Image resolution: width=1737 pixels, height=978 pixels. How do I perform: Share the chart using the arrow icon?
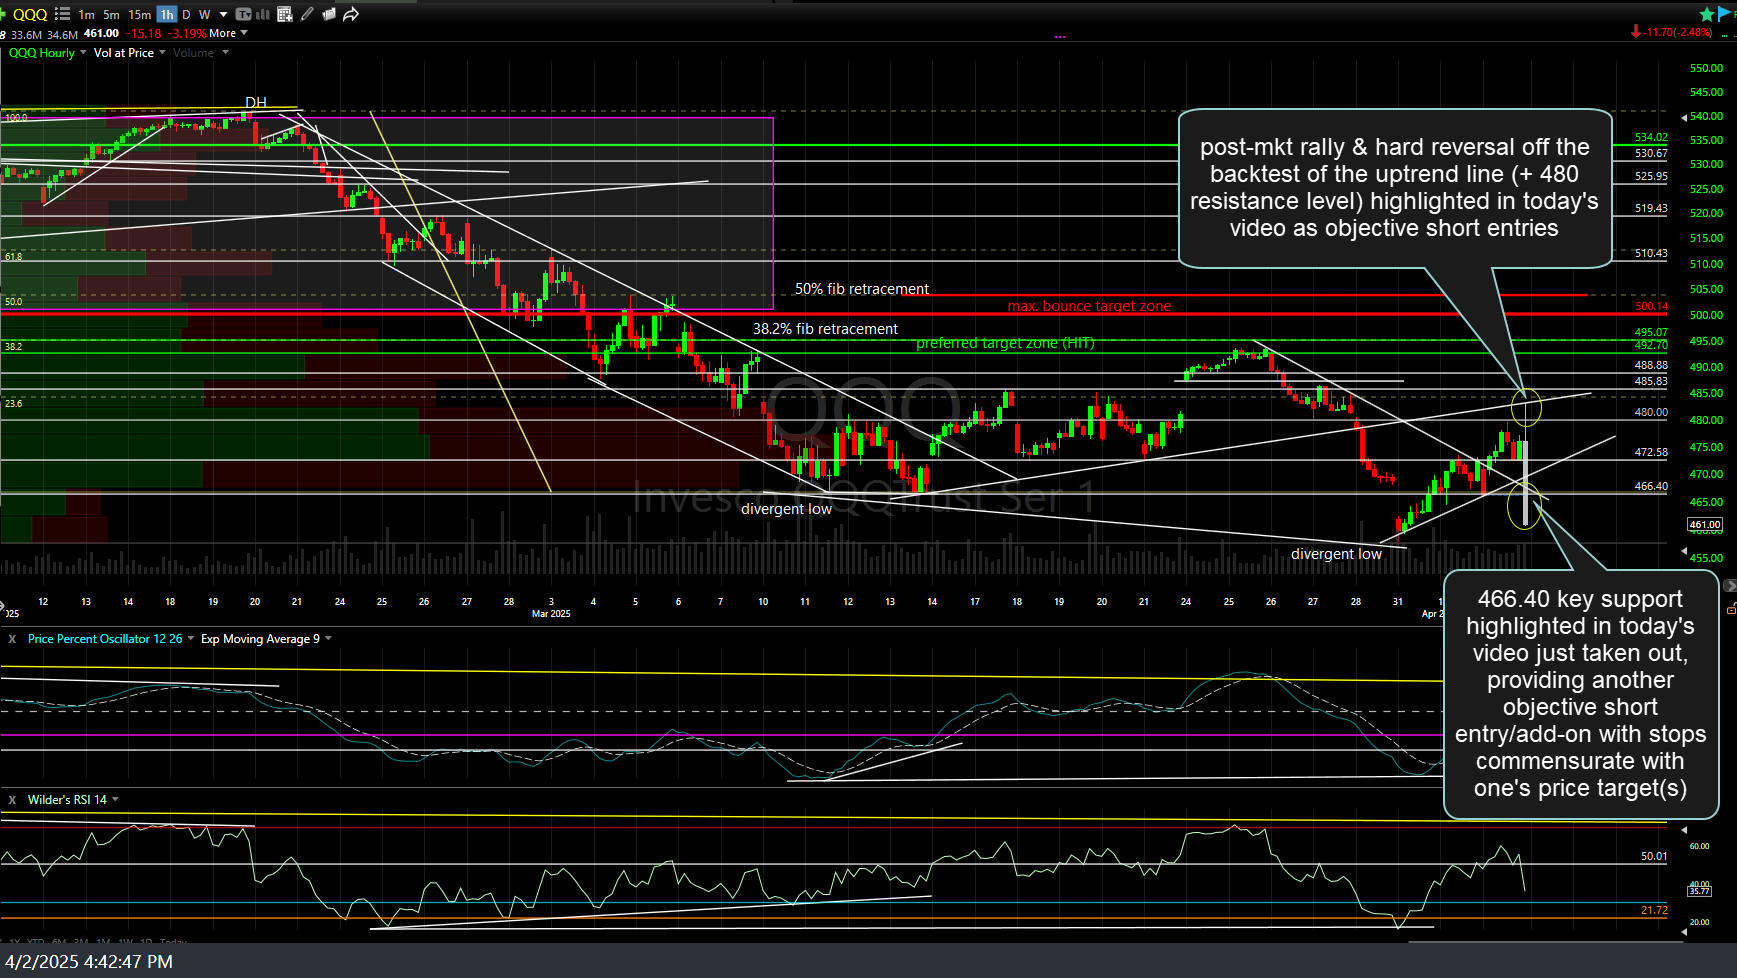point(350,14)
